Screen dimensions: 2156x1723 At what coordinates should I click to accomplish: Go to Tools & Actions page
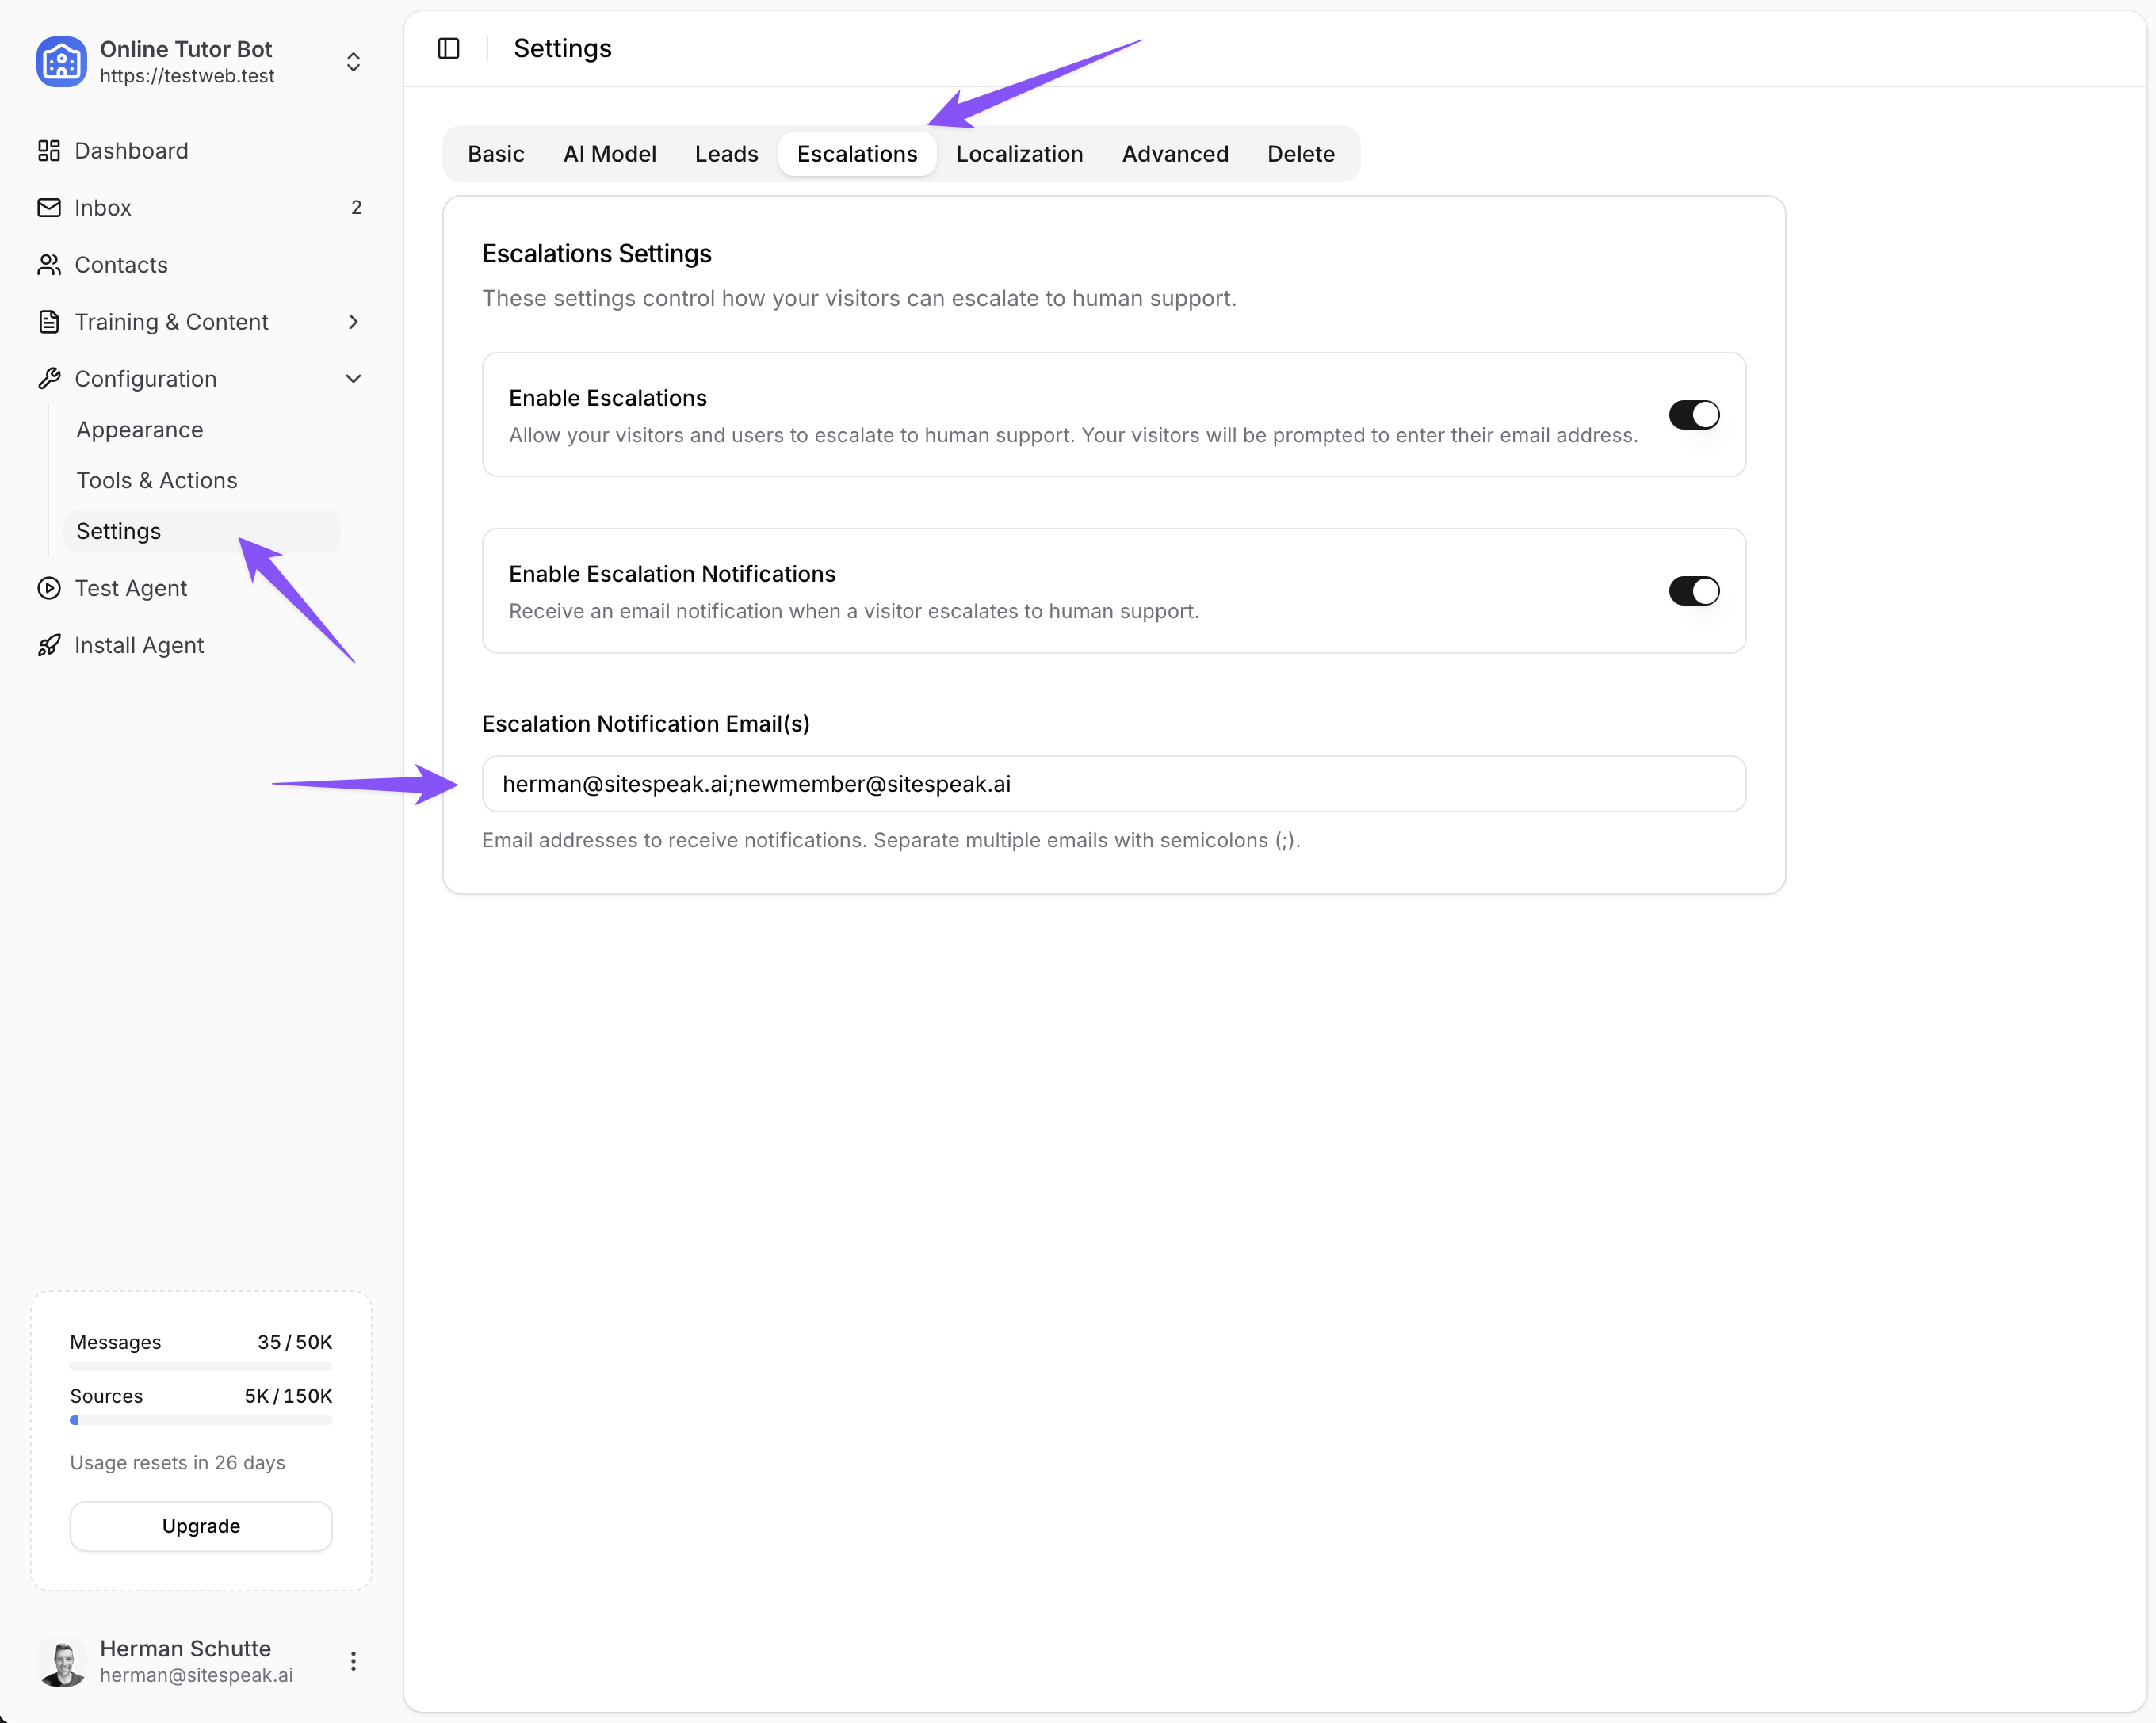point(157,481)
